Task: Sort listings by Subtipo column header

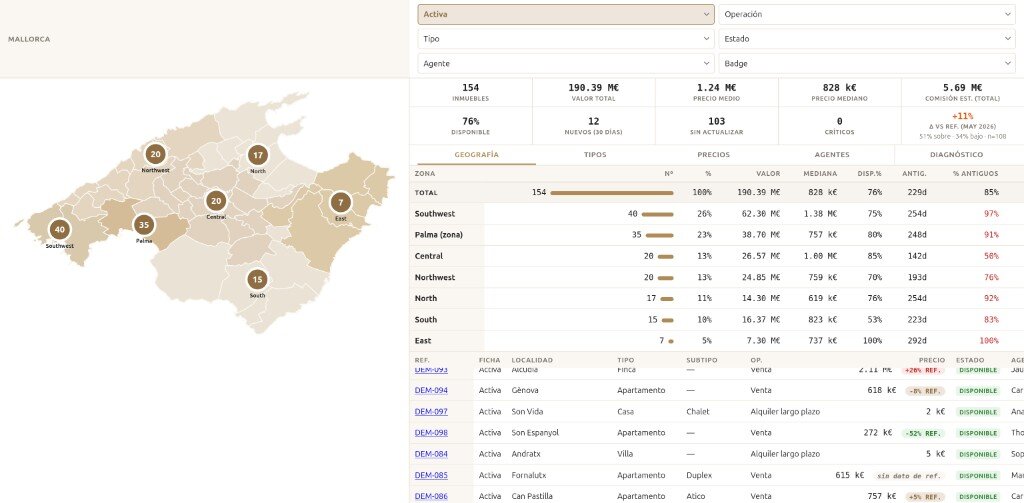Action: click(701, 360)
